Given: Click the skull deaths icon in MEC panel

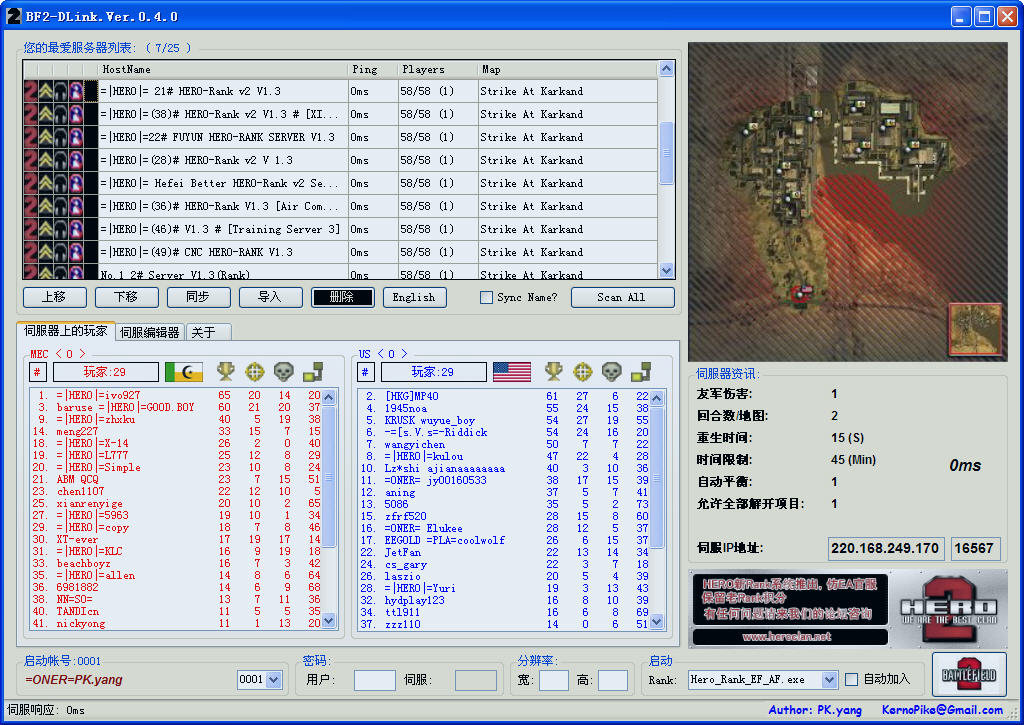Looking at the screenshot, I should coord(283,372).
